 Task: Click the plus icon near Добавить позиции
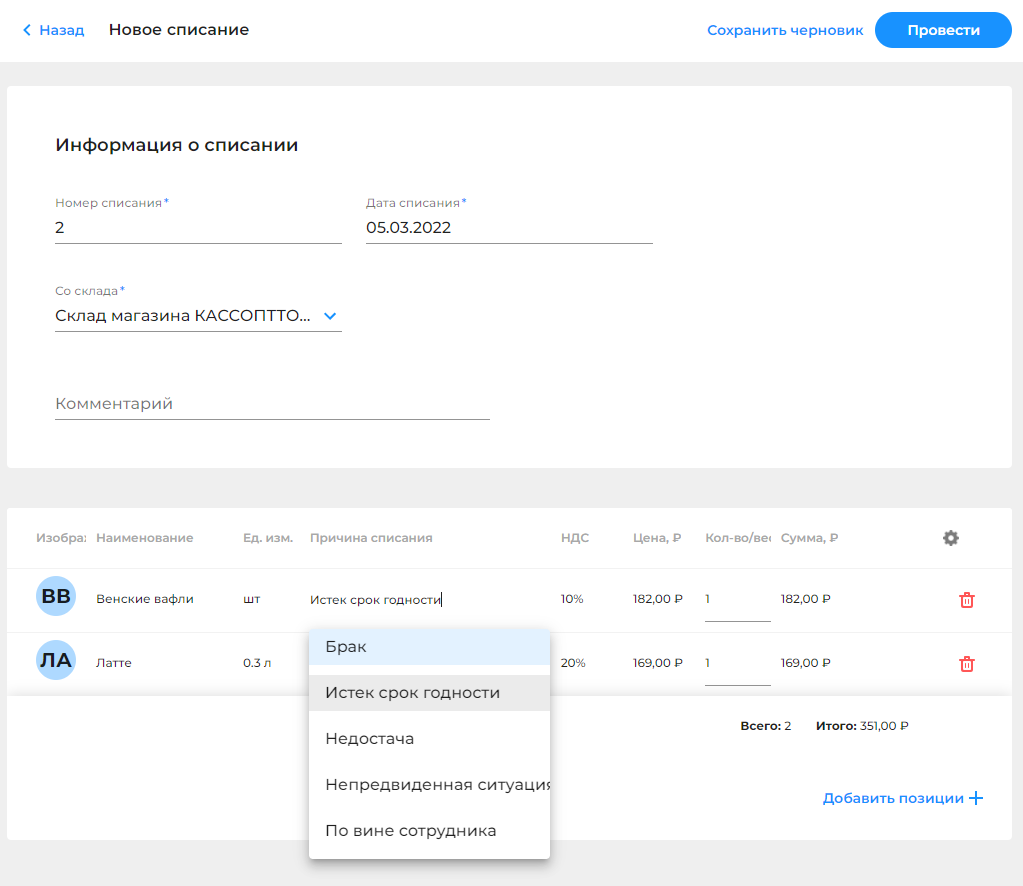pos(976,798)
